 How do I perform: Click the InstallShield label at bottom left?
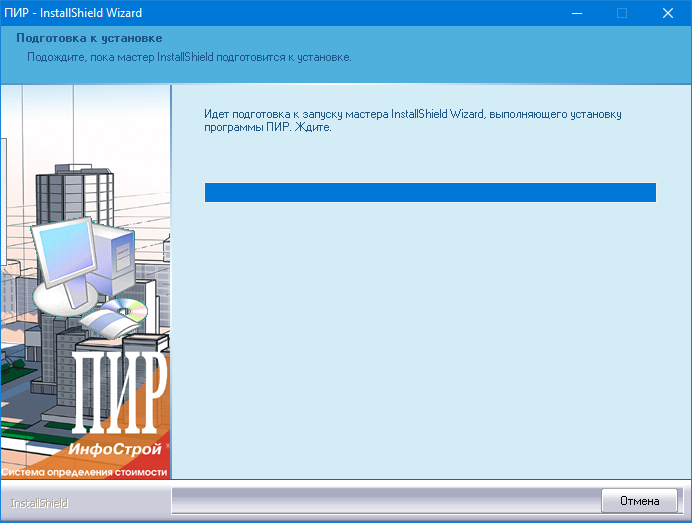[40, 502]
